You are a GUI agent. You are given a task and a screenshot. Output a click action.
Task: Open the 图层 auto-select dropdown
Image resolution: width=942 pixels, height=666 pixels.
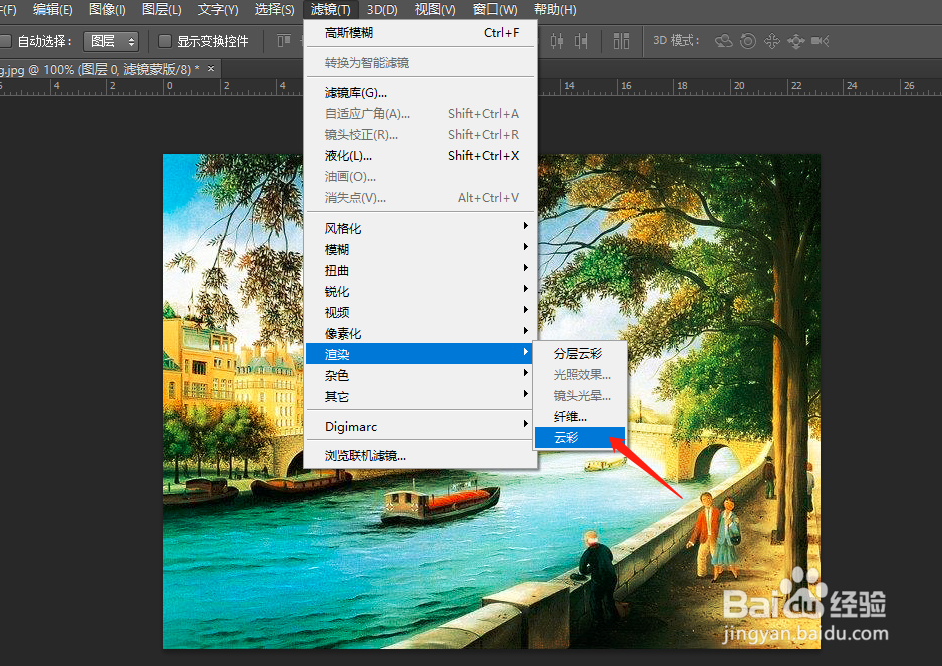pyautogui.click(x=111, y=41)
